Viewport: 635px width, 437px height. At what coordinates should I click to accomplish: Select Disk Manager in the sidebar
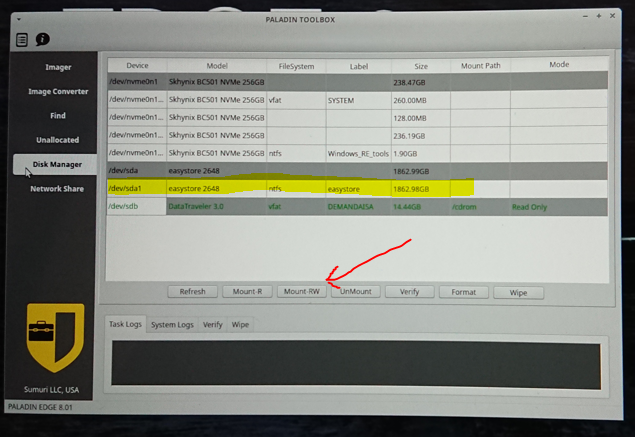pyautogui.click(x=55, y=164)
